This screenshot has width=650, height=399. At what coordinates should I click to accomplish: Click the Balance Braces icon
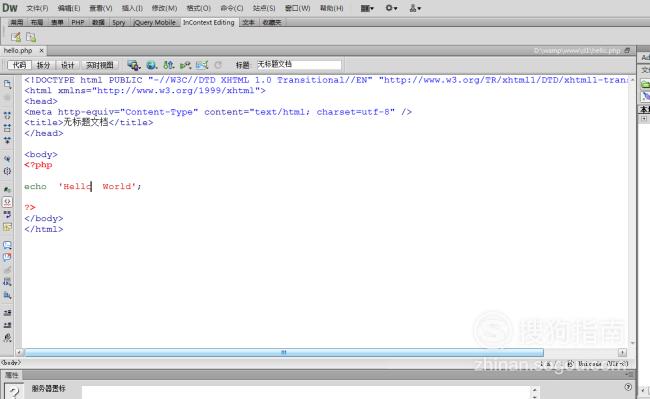coord(7,171)
